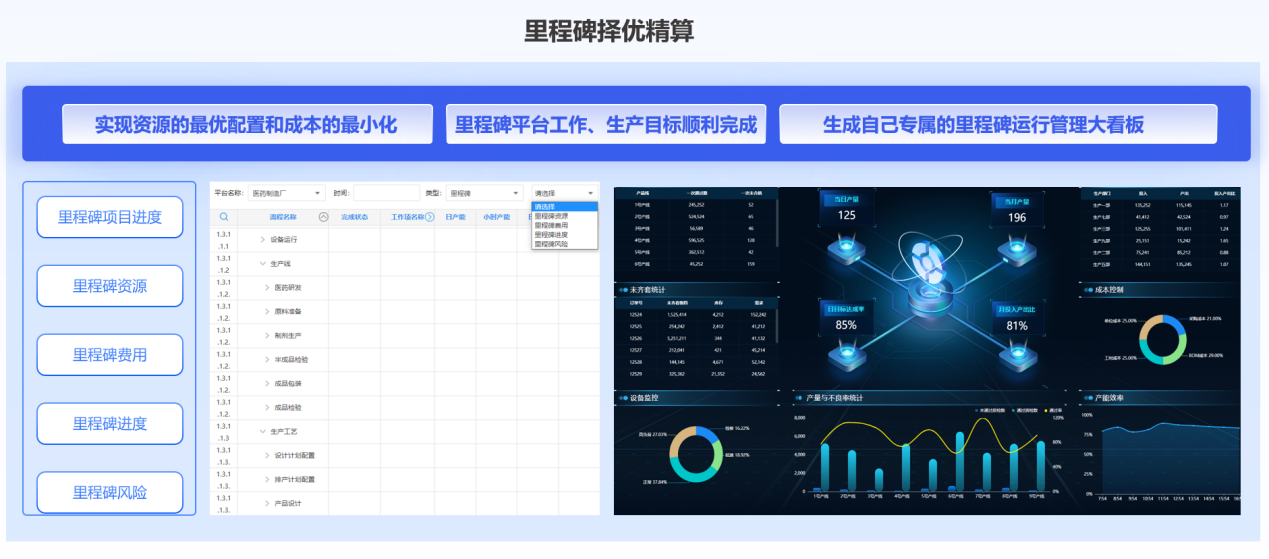Switch to 里程碑项目进度 in left sidebar
The width and height of the screenshot is (1269, 559).
(110, 217)
